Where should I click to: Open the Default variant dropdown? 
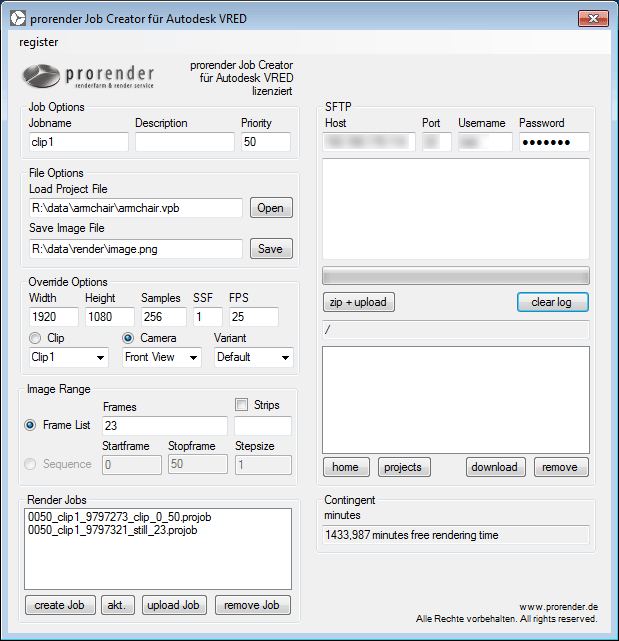pyautogui.click(x=253, y=357)
